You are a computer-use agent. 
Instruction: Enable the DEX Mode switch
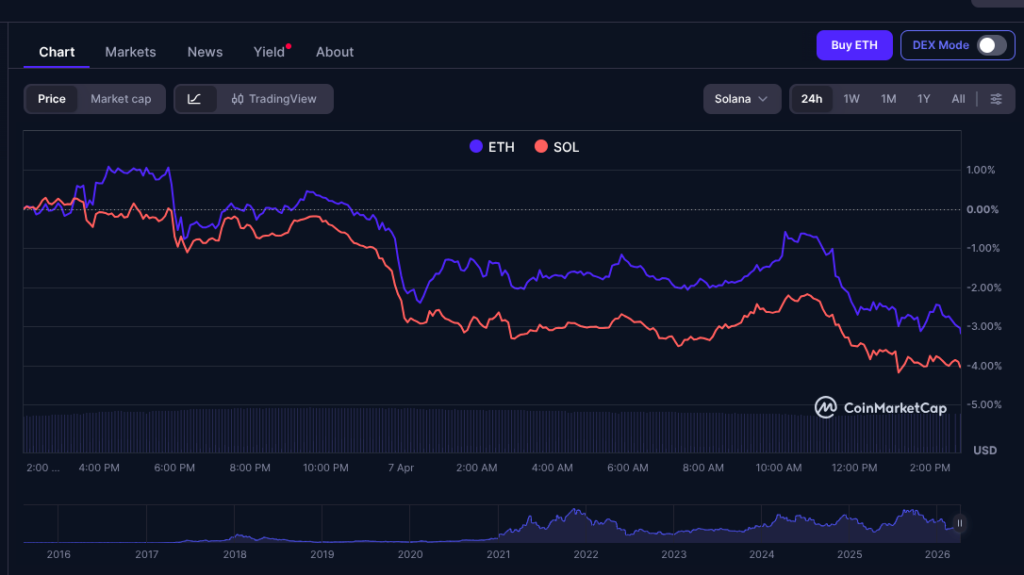coord(990,45)
